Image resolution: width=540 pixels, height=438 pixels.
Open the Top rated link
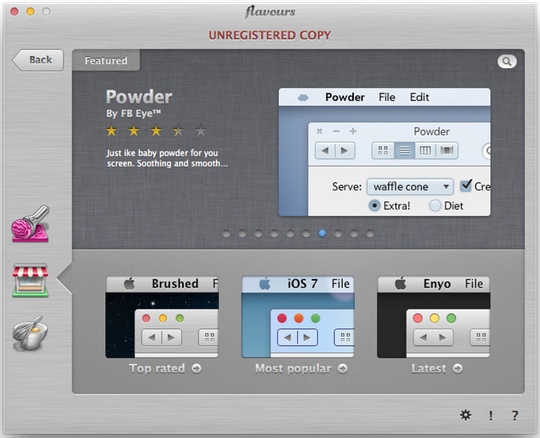165,369
